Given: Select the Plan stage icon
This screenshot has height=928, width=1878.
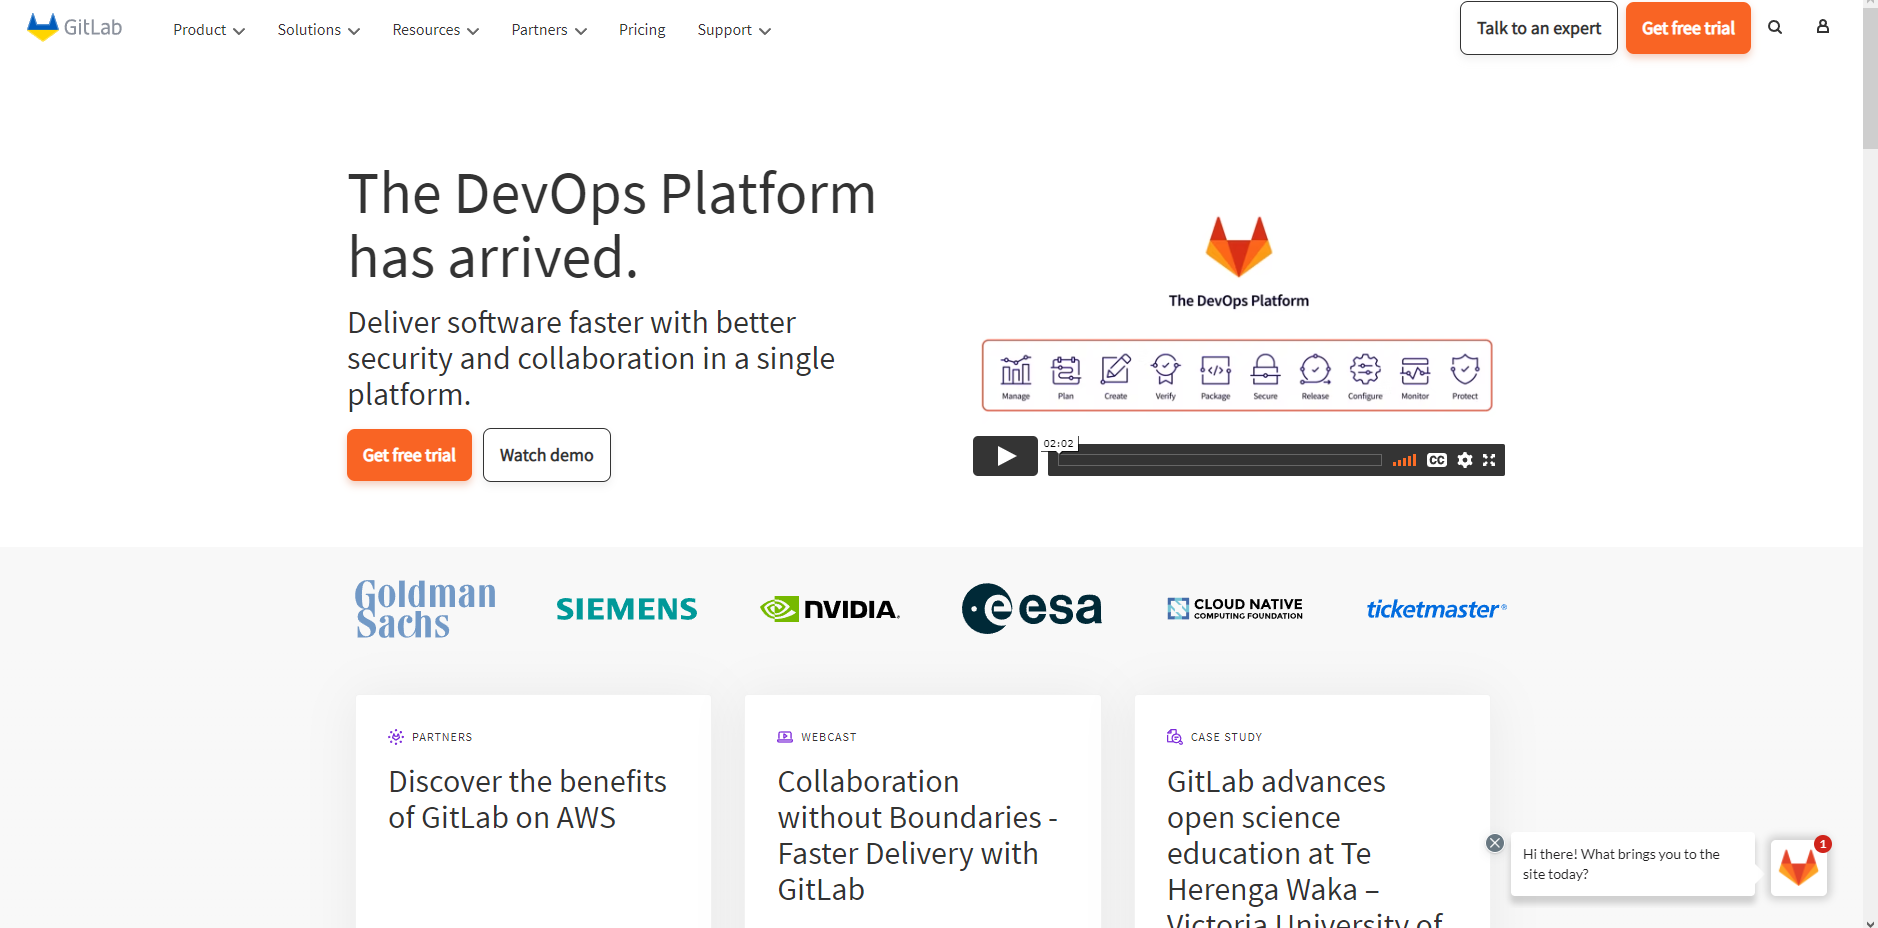Looking at the screenshot, I should [1066, 376].
